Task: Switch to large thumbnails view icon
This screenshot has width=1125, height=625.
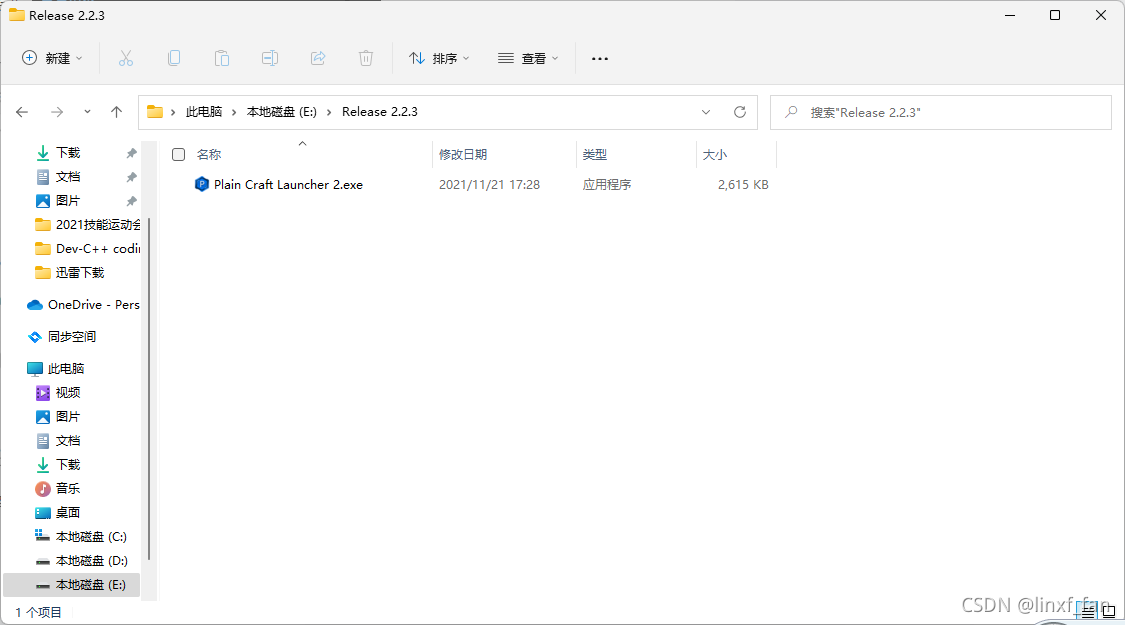Action: 1108,611
